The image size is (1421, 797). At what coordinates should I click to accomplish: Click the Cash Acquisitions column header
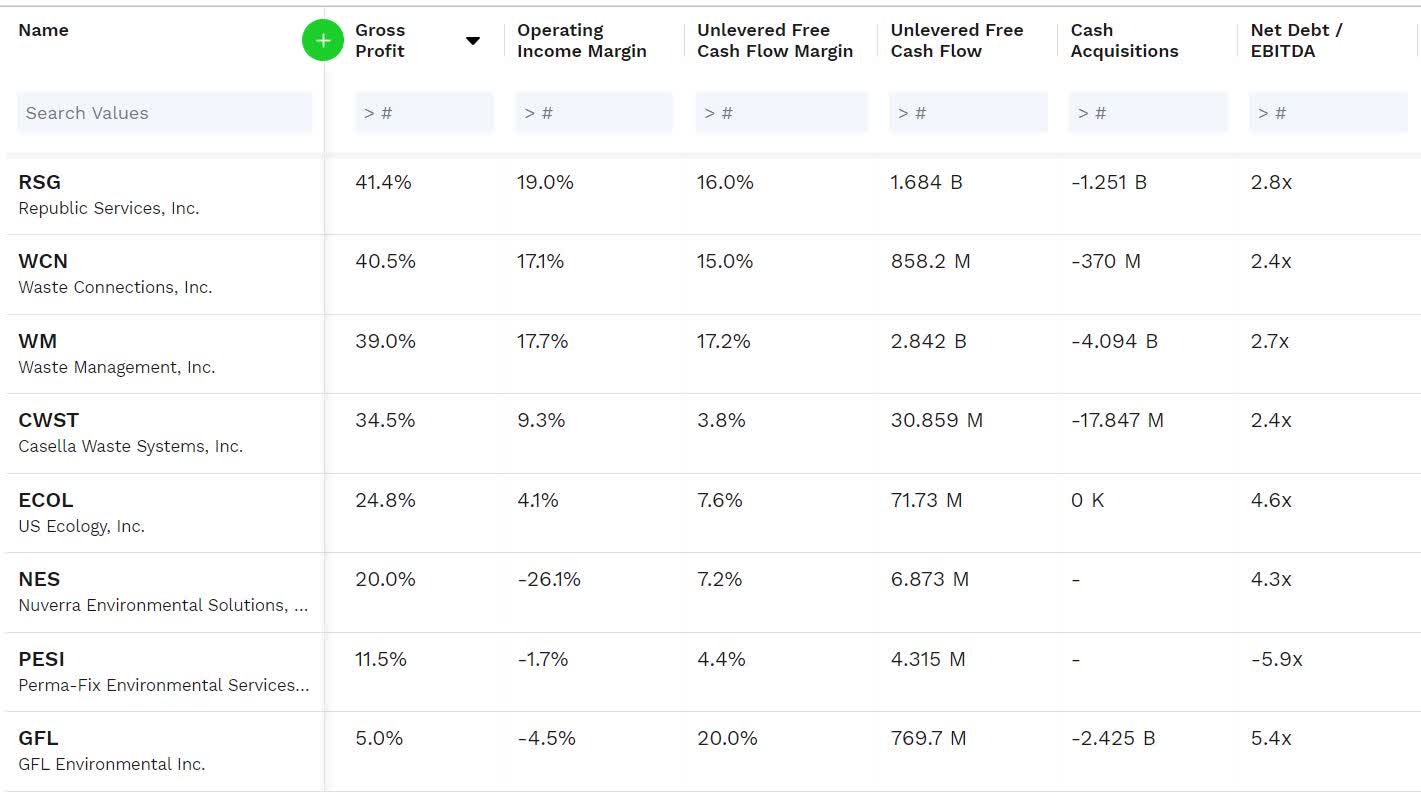[1124, 41]
